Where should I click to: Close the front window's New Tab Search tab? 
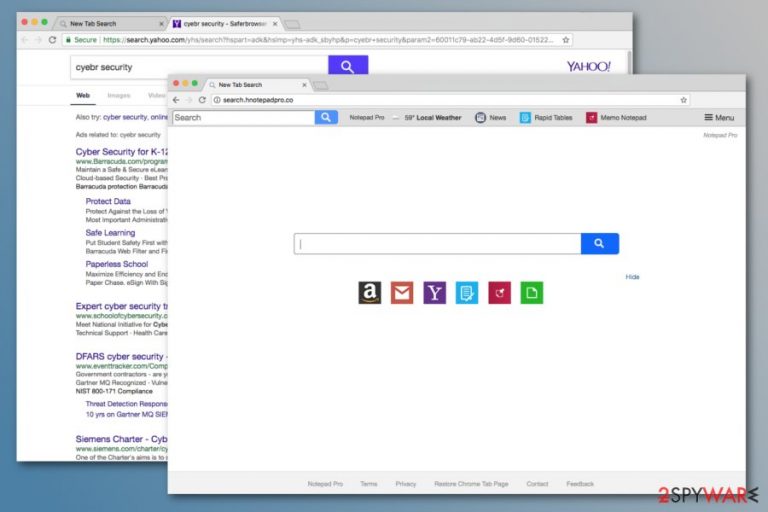(x=304, y=85)
